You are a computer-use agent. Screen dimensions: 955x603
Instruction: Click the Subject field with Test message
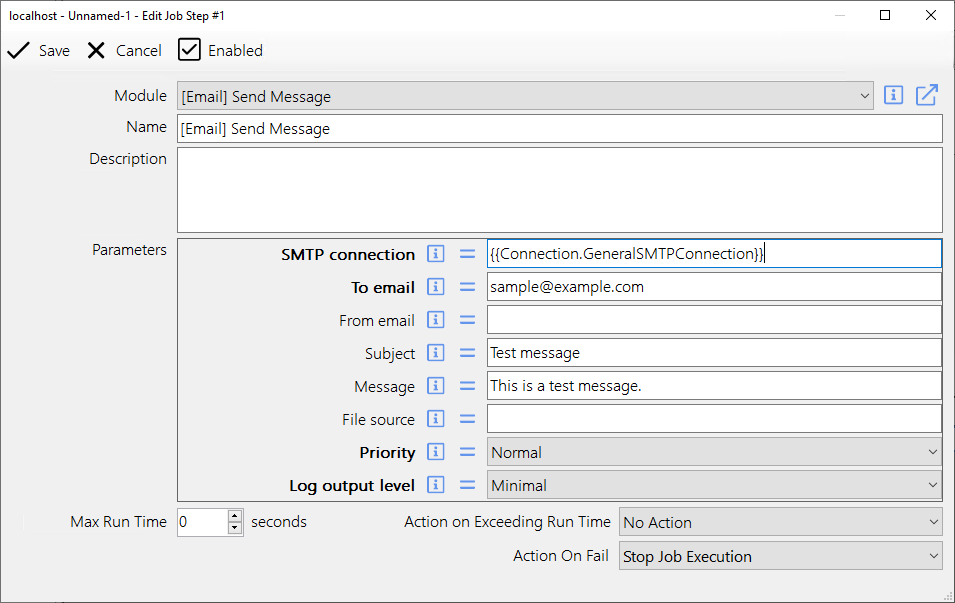pyautogui.click(x=714, y=353)
